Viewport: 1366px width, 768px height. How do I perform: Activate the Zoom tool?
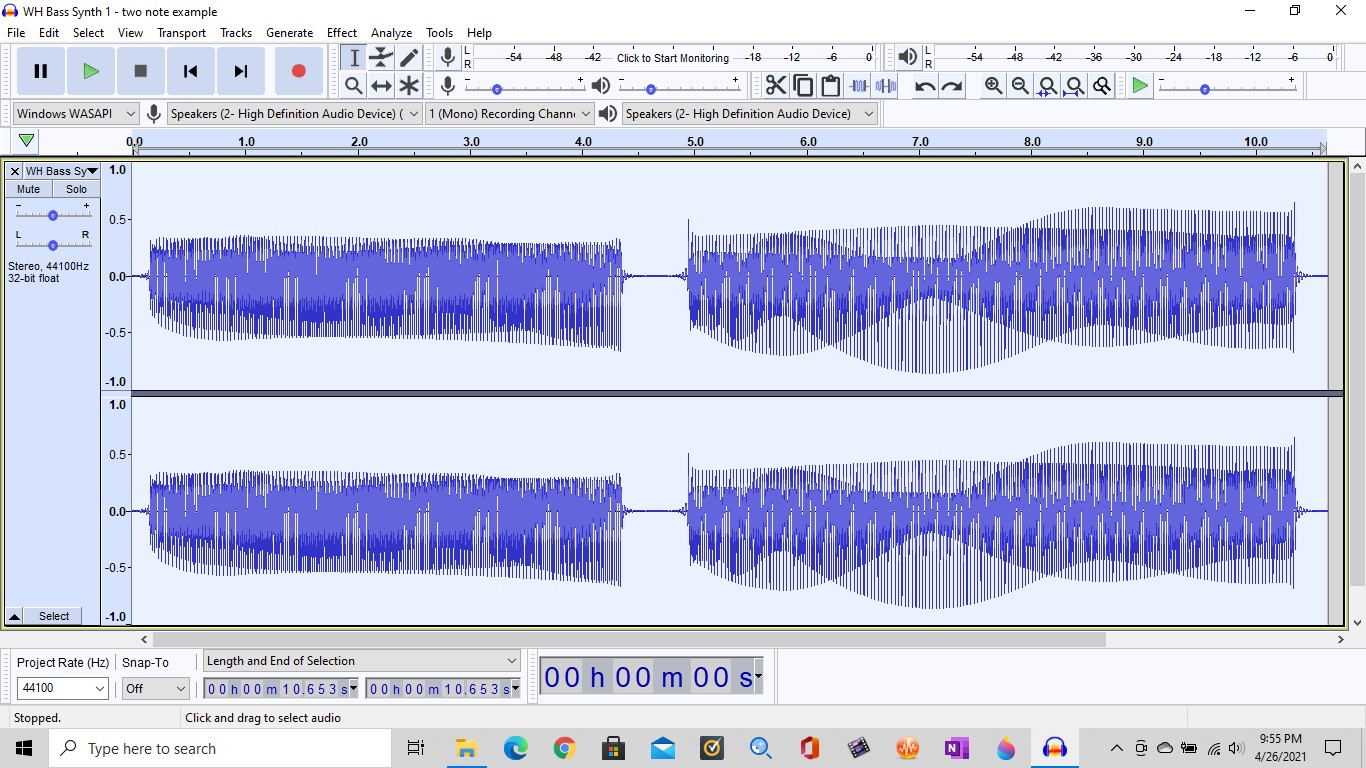point(353,85)
